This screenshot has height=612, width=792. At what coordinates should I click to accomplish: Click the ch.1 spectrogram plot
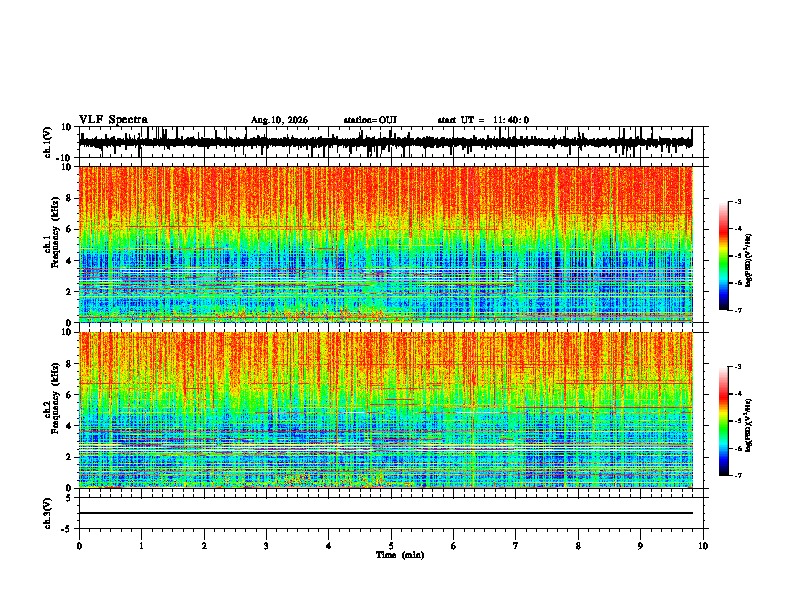385,244
